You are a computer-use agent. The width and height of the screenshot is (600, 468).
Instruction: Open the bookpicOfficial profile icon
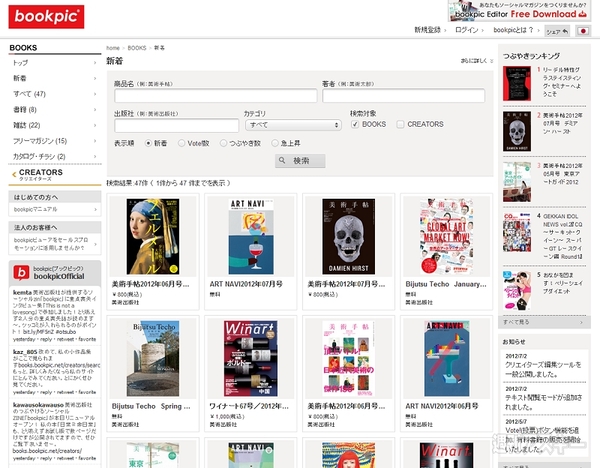(x=21, y=272)
